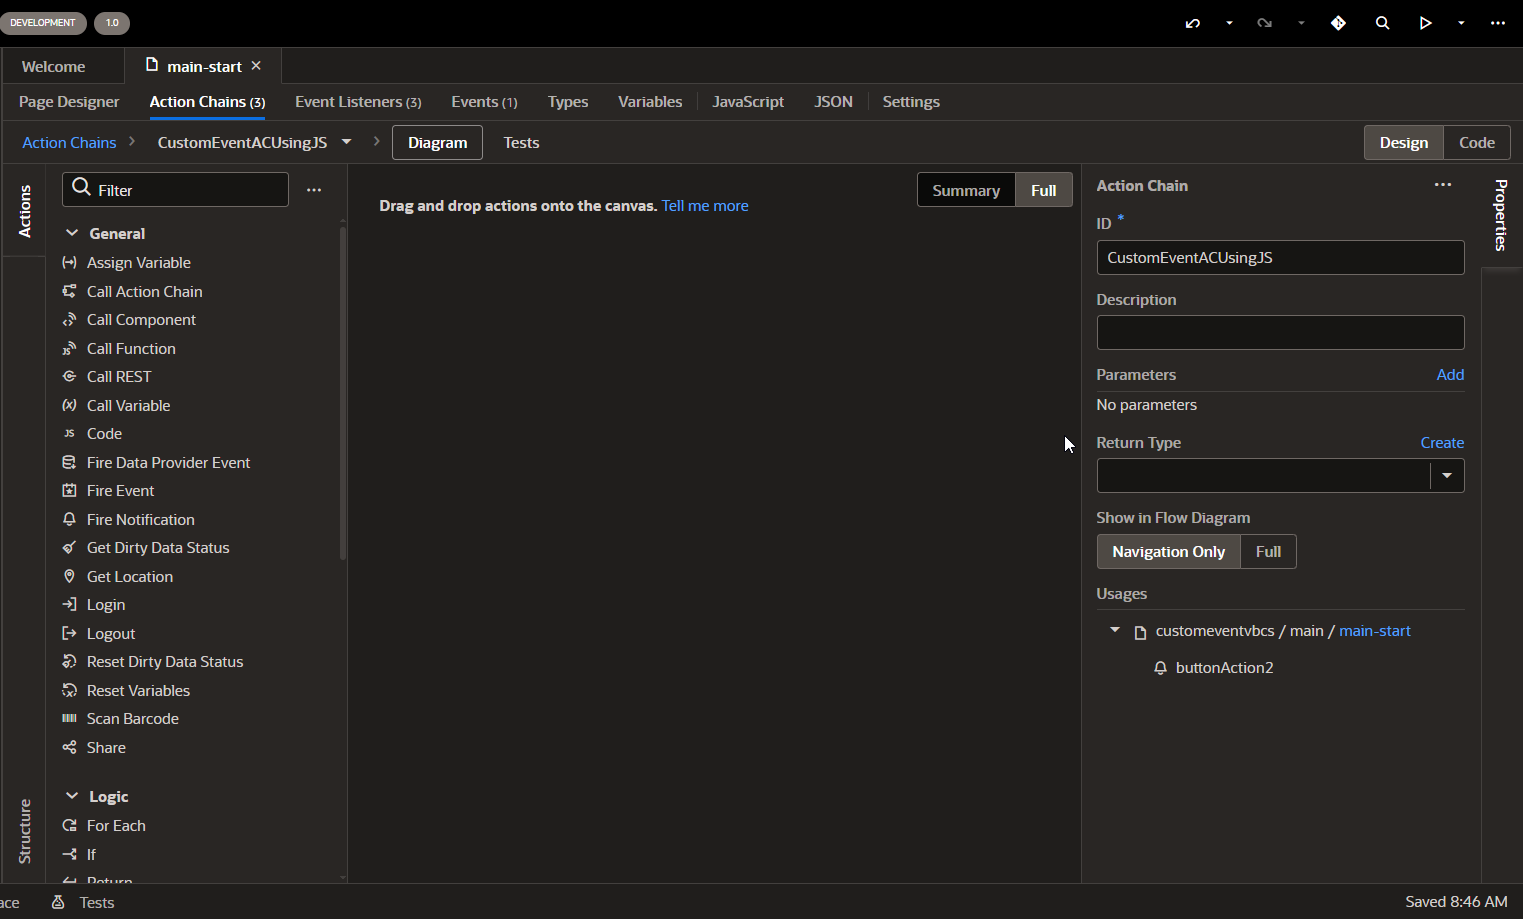Close the main-start tab
Image resolution: width=1523 pixels, height=919 pixels.
(256, 66)
